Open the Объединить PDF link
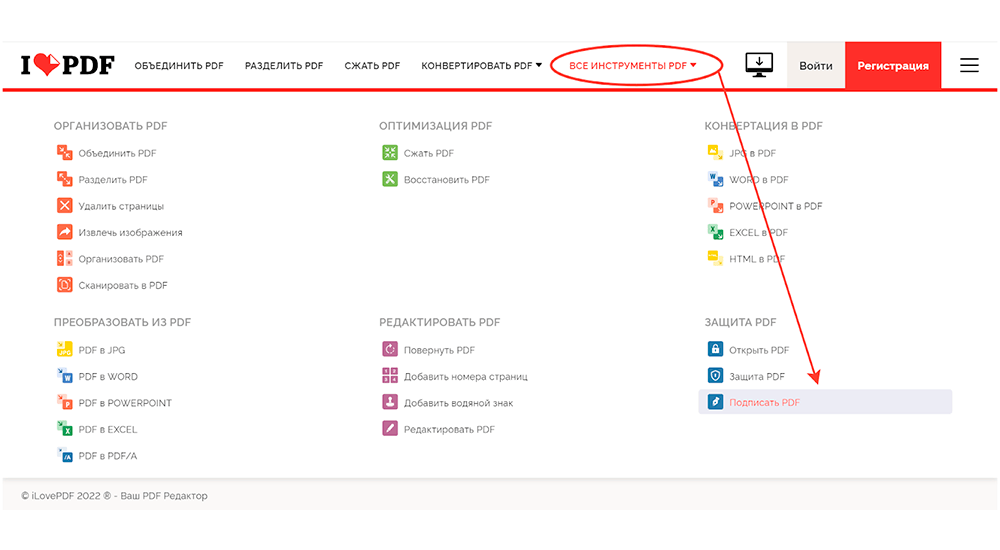1000x550 pixels. click(117, 153)
